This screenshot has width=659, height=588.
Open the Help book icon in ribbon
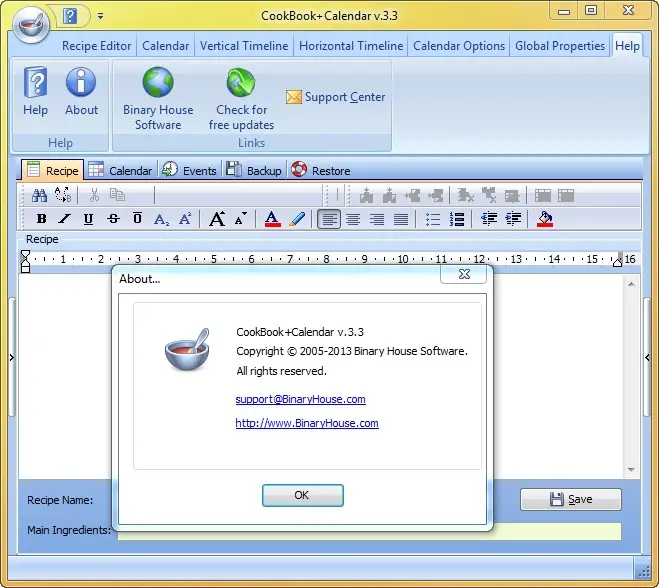35,91
